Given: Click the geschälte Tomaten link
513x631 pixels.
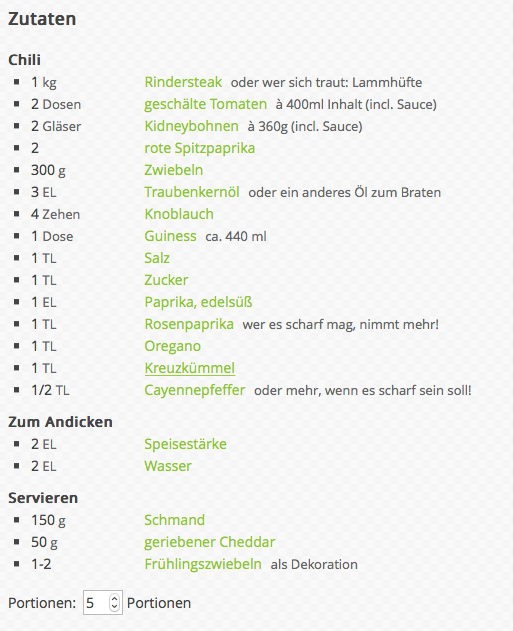Looking at the screenshot, I should click(206, 104).
